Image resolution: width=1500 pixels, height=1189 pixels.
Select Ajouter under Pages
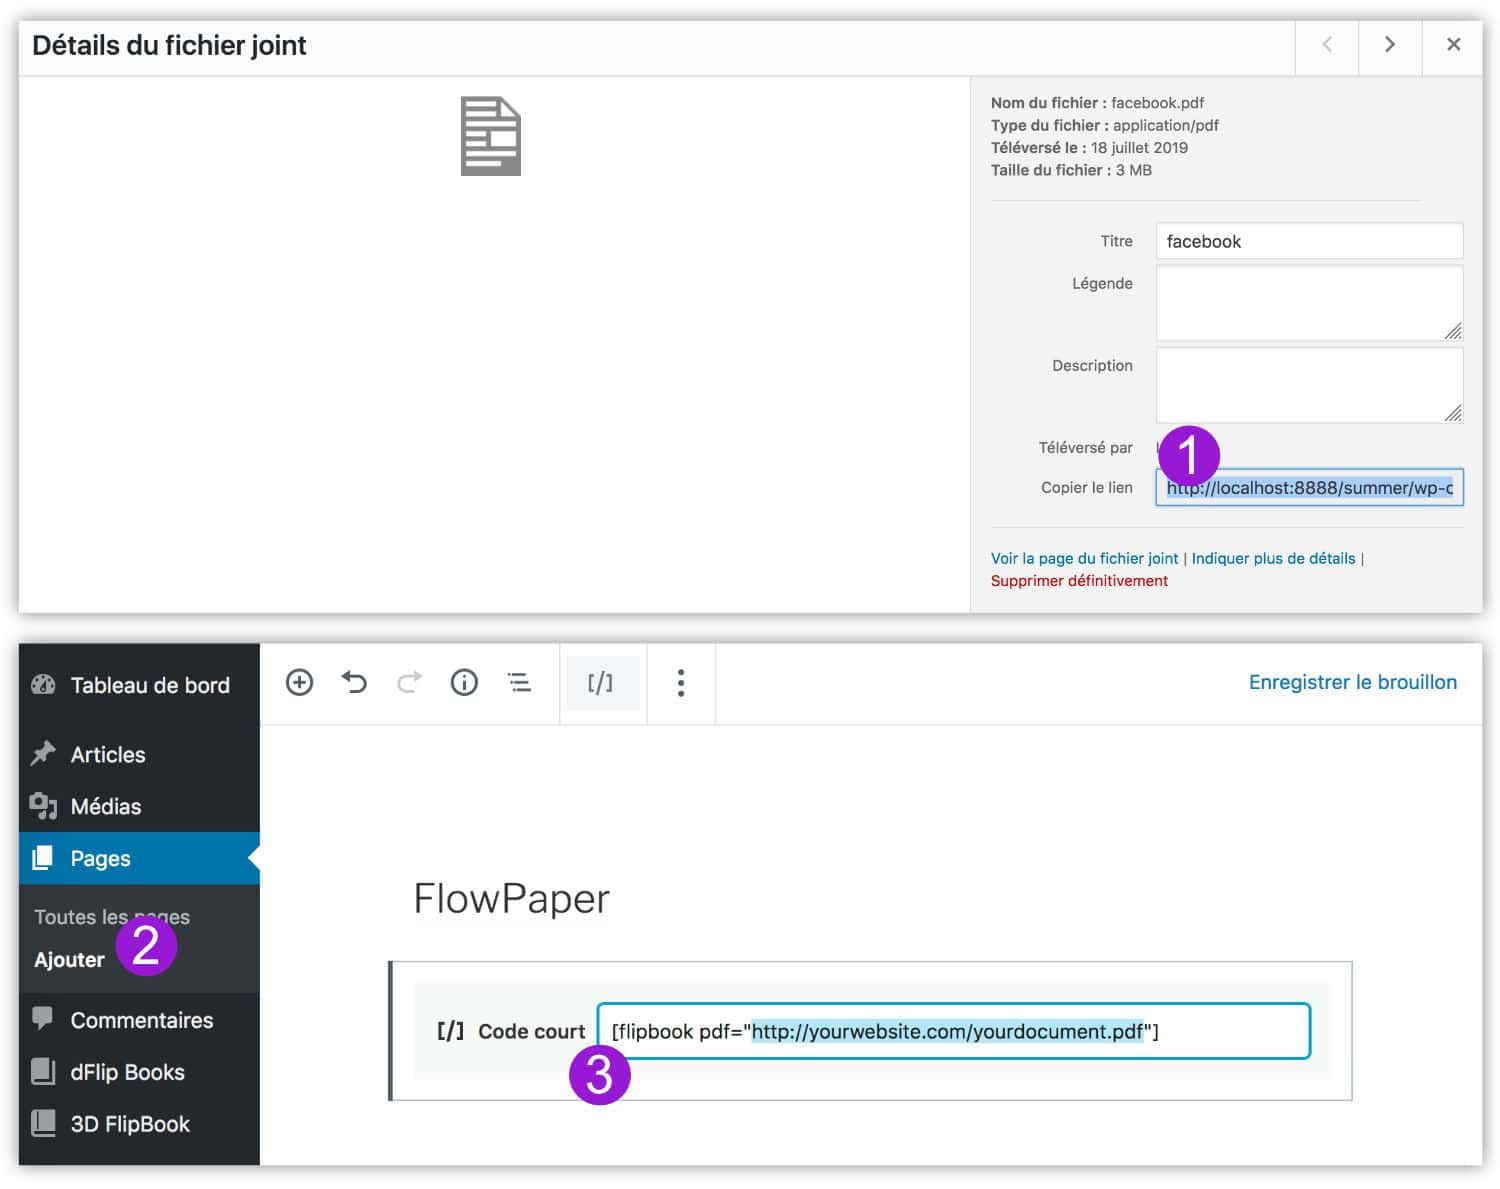coord(69,960)
